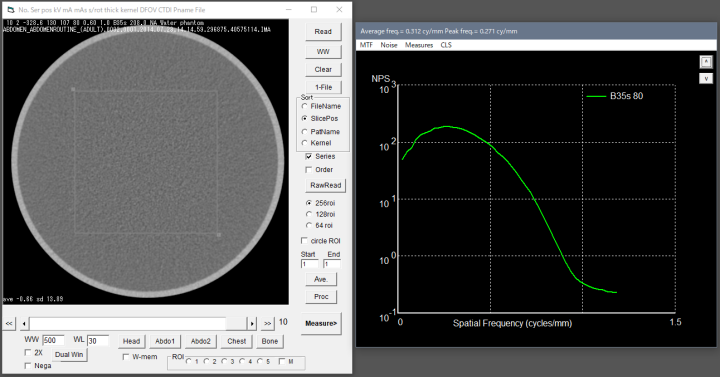Apply the Abdo1 window preset
Screen dimensions: 720x377
coord(165,341)
